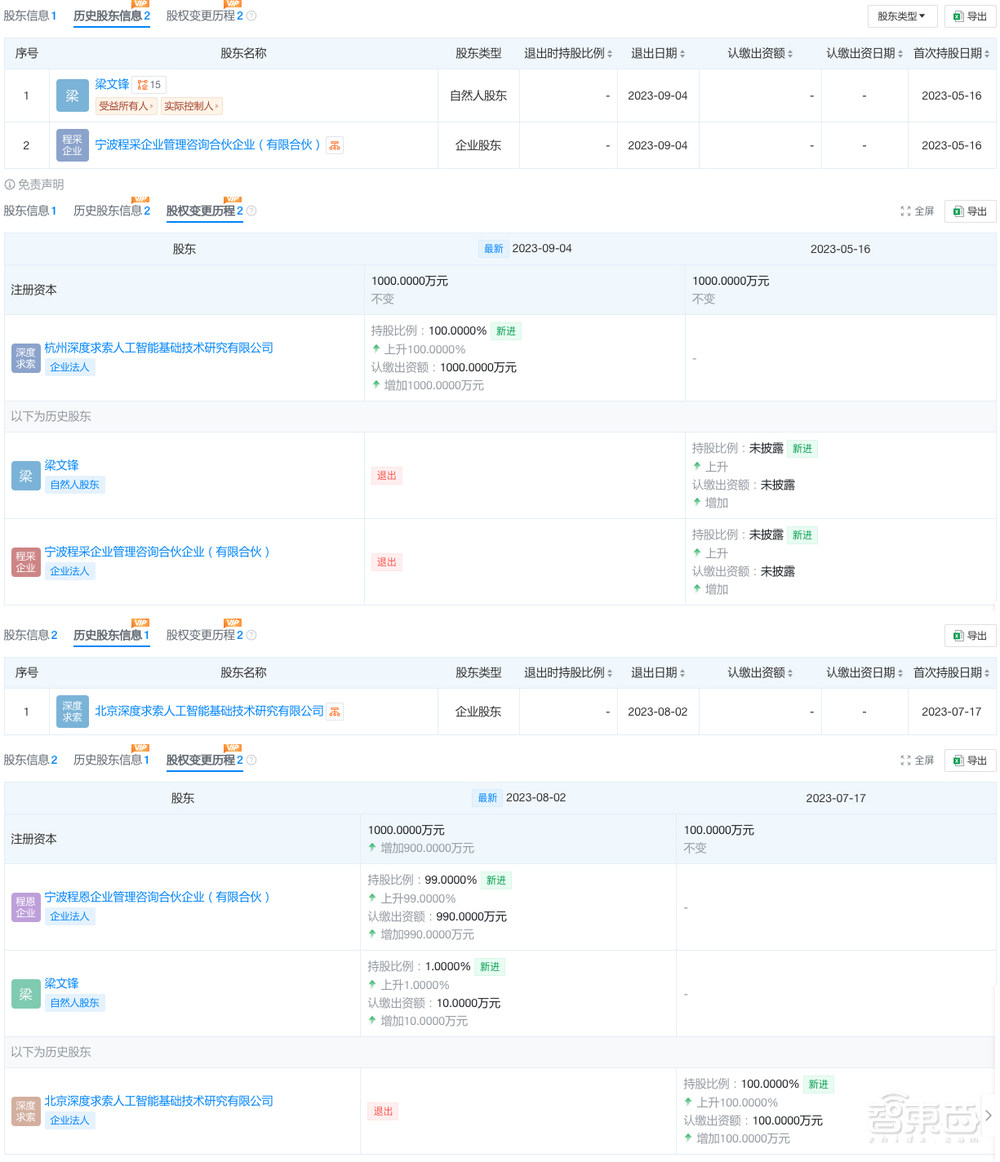Click the relationship graph icon showing 15 next to 梁文锋
The height and width of the screenshot is (1162, 1000).
[x=147, y=84]
